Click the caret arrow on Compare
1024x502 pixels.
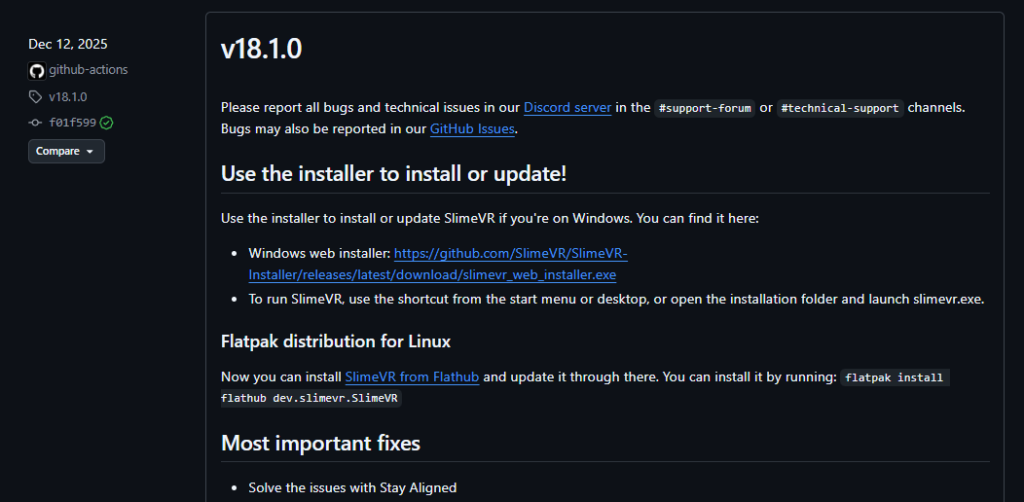point(90,152)
